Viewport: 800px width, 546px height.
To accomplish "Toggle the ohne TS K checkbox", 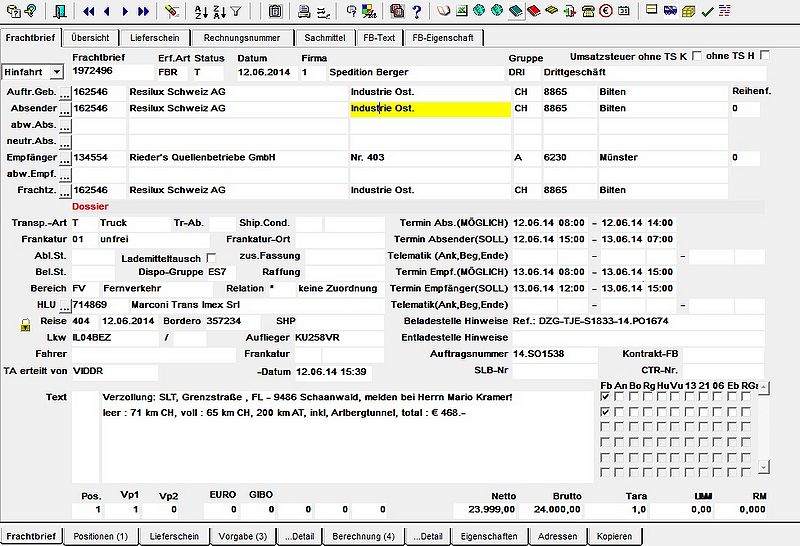I will coord(697,56).
